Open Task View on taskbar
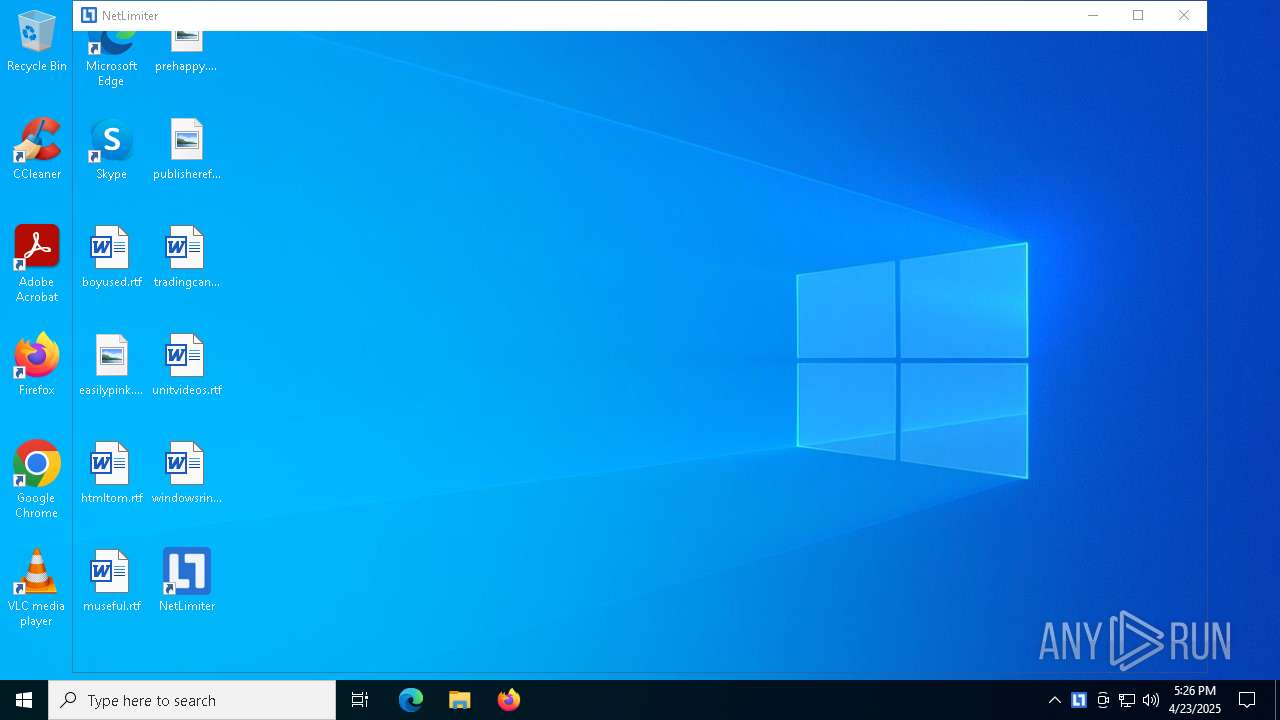 click(360, 700)
